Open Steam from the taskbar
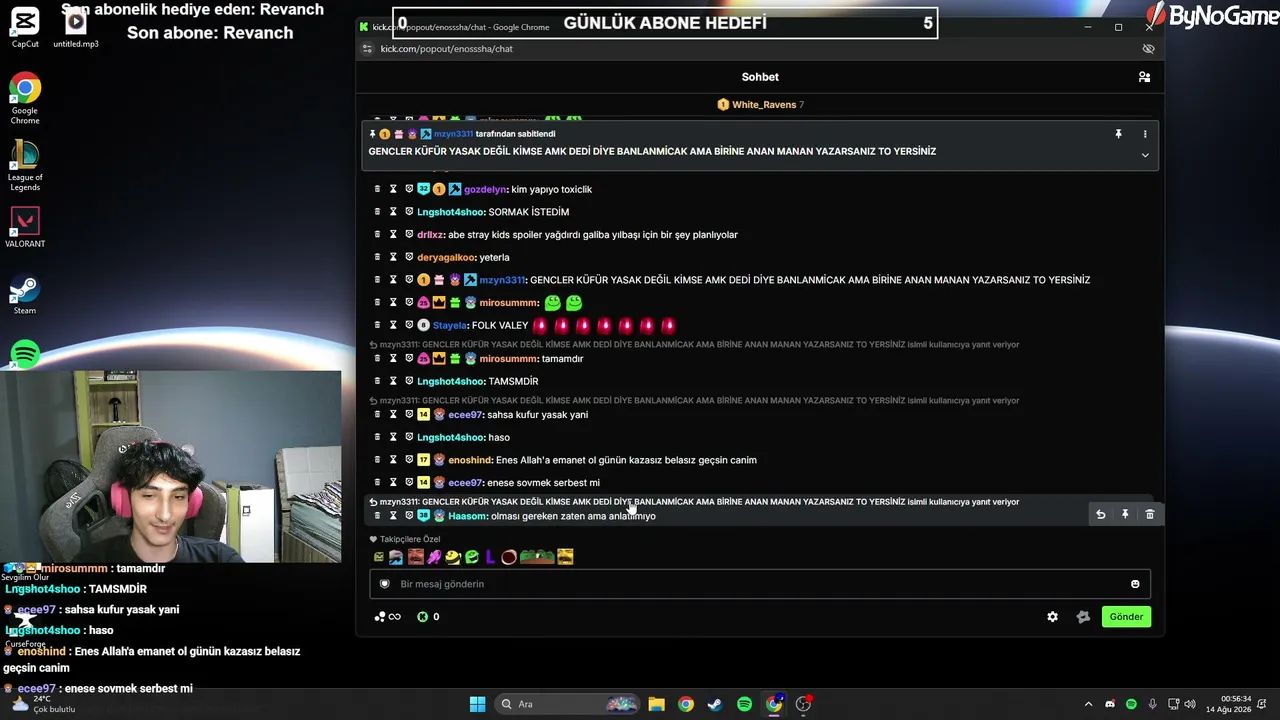 click(x=715, y=704)
